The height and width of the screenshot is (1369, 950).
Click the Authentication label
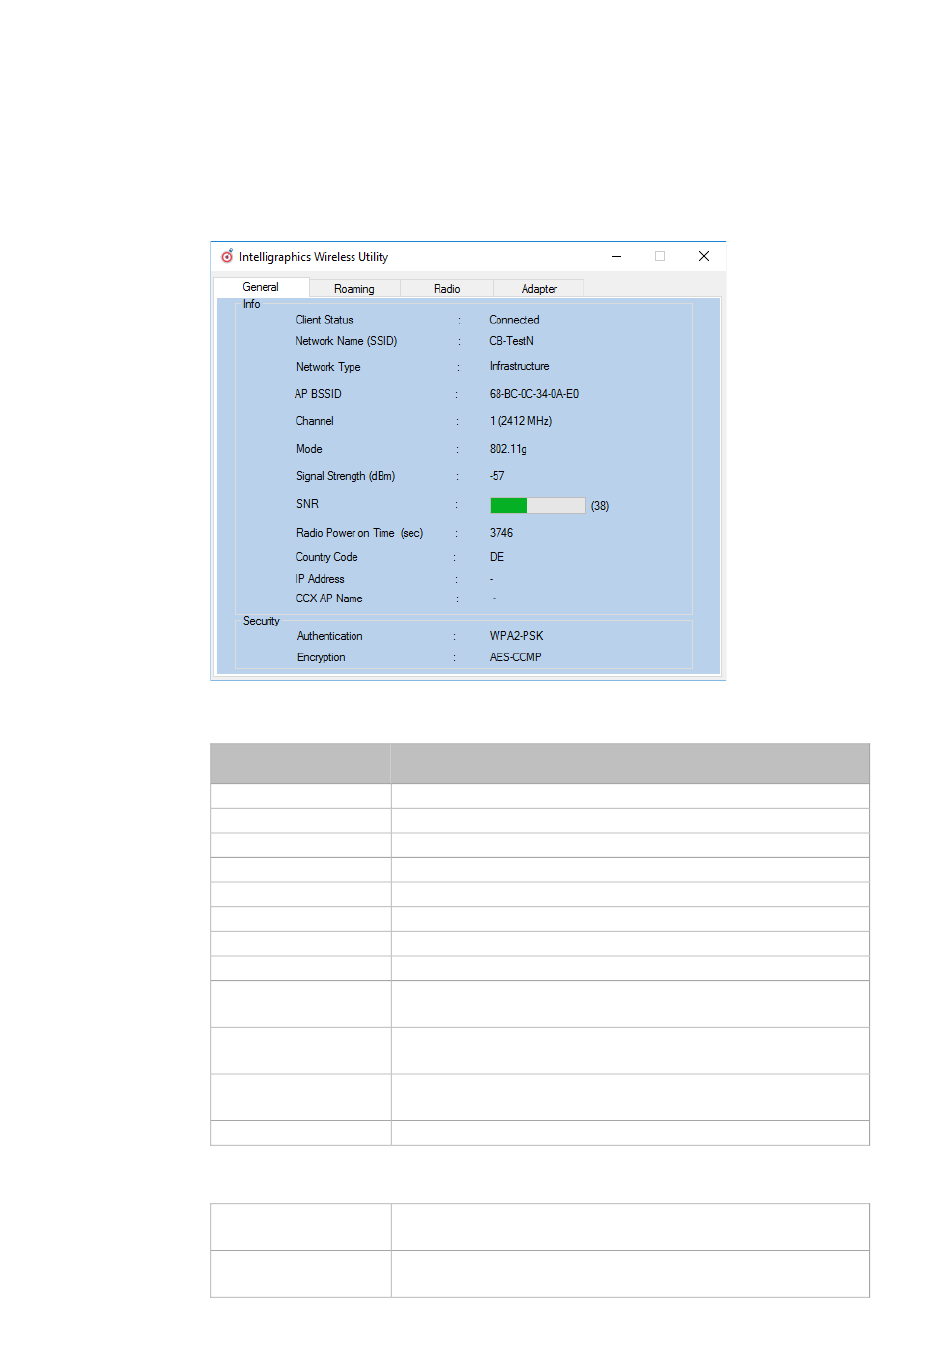point(329,636)
